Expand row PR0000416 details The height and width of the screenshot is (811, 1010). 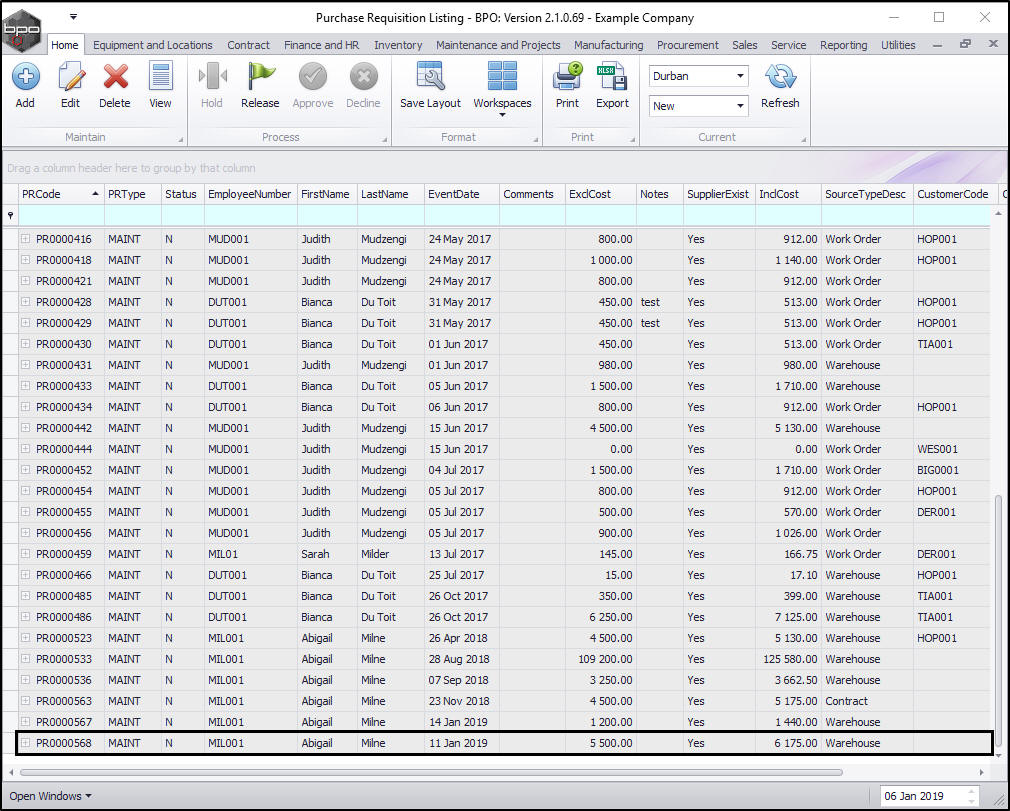(26, 239)
